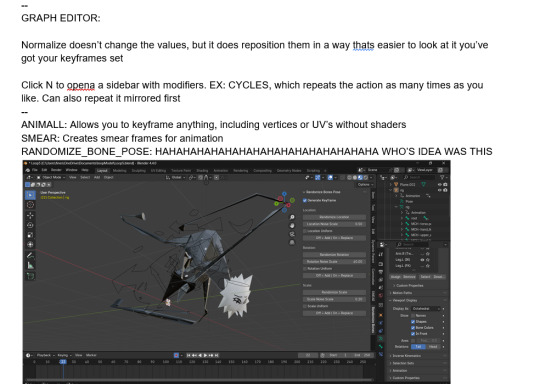This screenshot has width=540, height=384.
Task: Click the Head relations button
Action: [433, 346]
